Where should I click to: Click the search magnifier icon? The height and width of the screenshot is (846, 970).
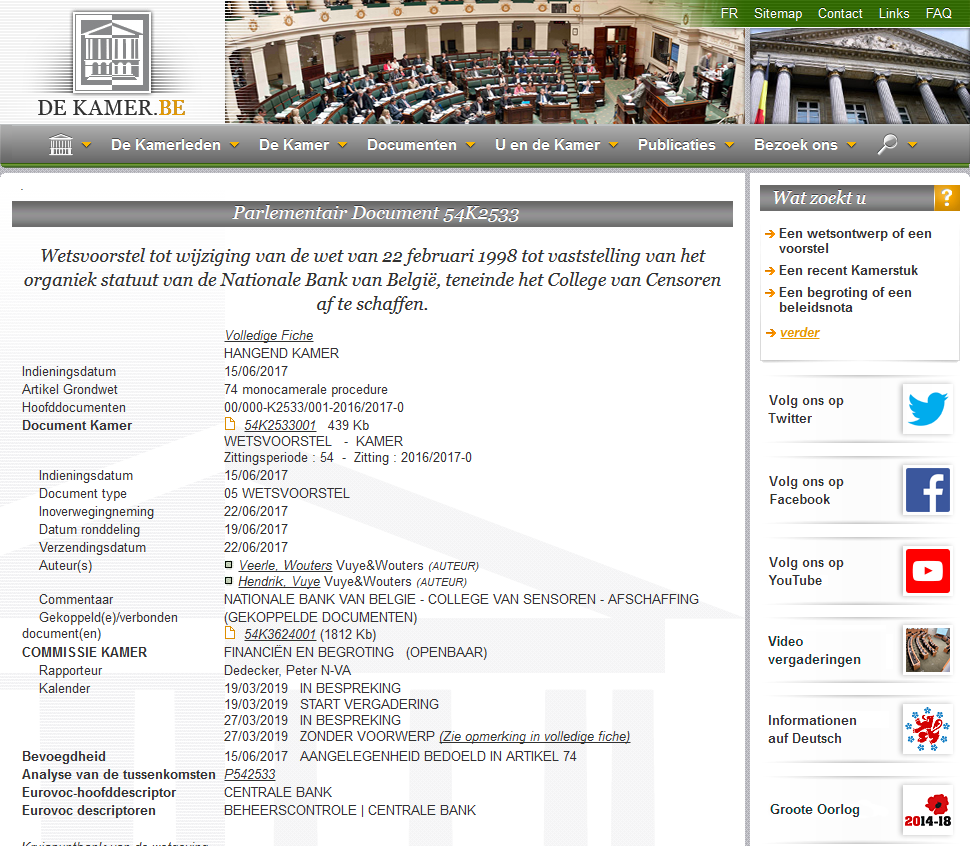point(887,145)
